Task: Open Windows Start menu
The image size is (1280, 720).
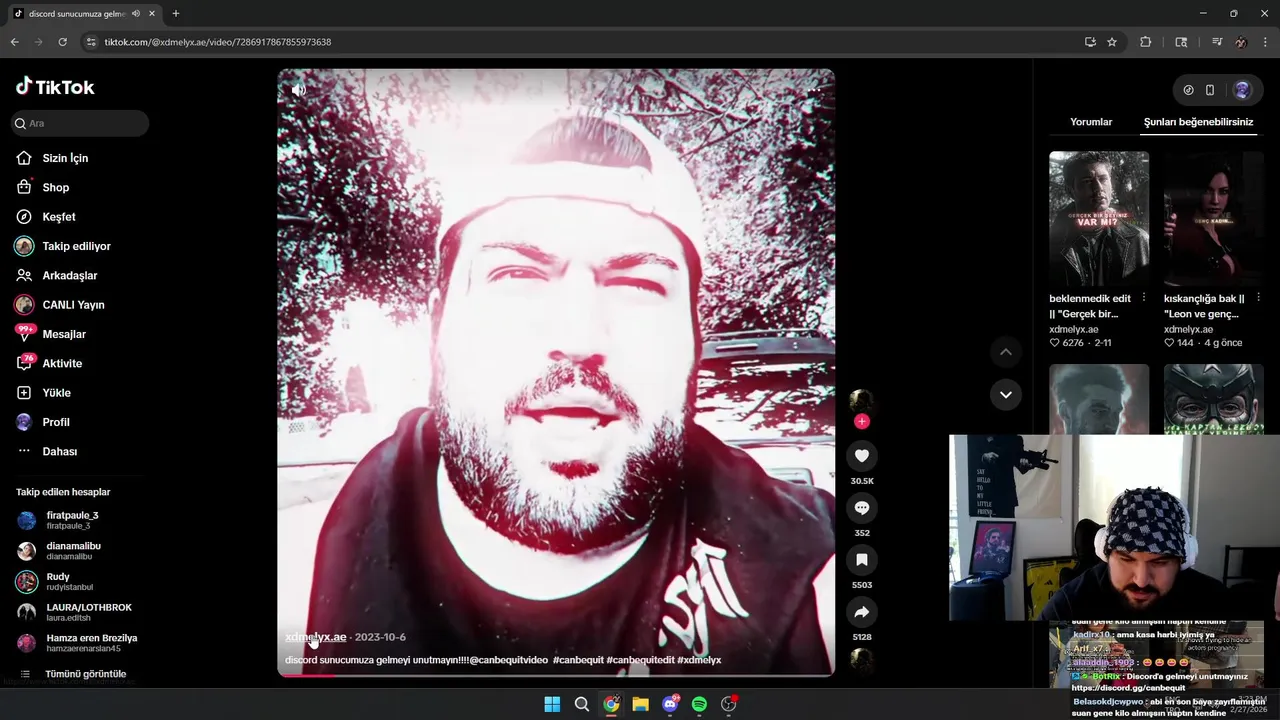Action: click(552, 704)
